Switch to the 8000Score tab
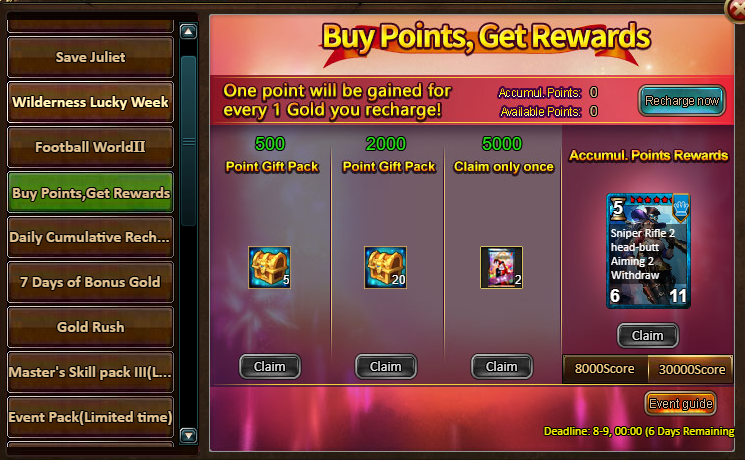745x460 pixels. (605, 369)
